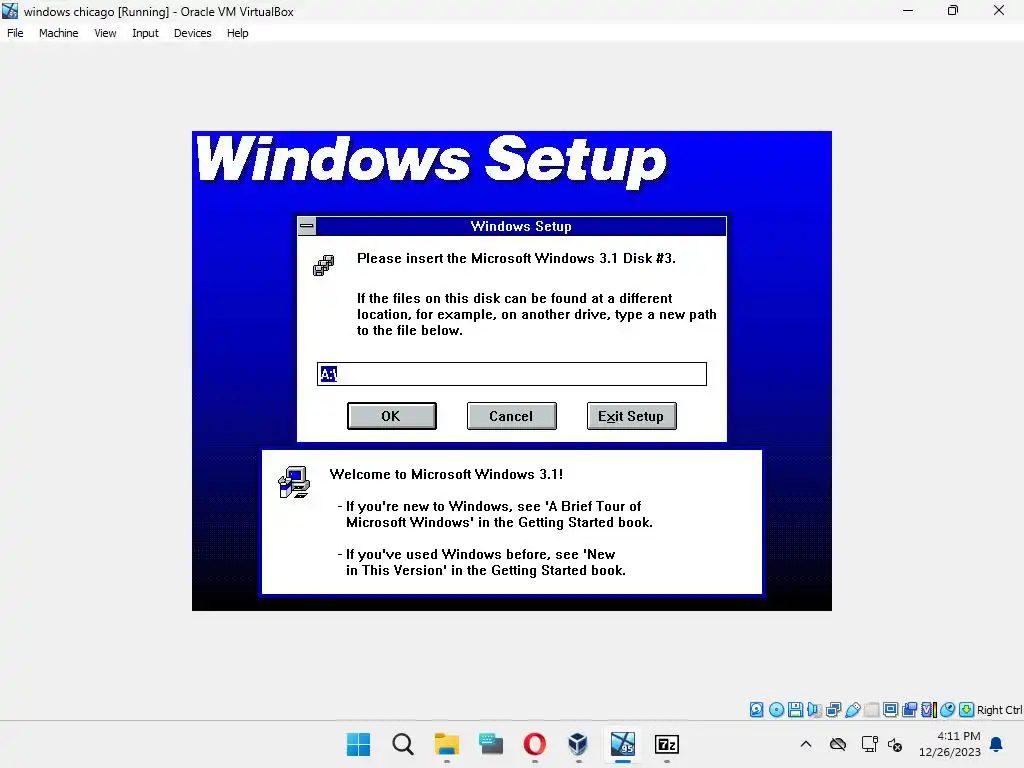
Task: Click the computer icon in Welcome panel
Action: click(x=294, y=482)
